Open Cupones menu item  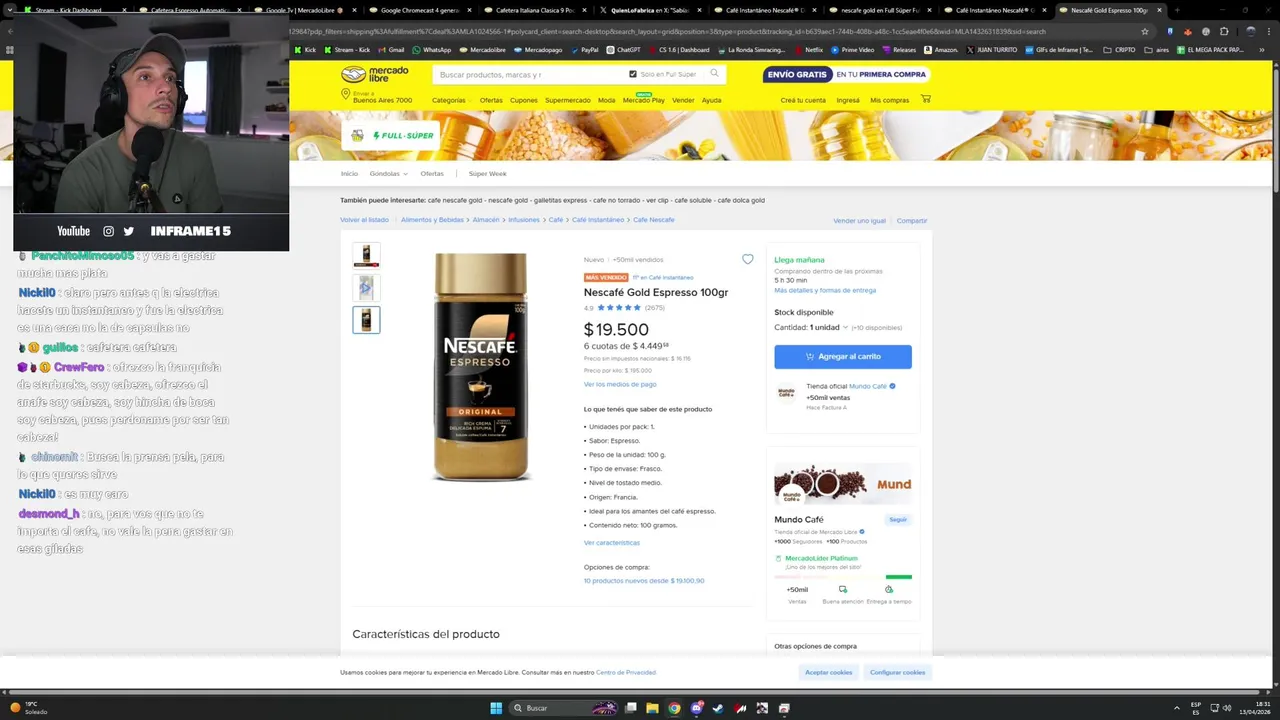pyautogui.click(x=523, y=100)
